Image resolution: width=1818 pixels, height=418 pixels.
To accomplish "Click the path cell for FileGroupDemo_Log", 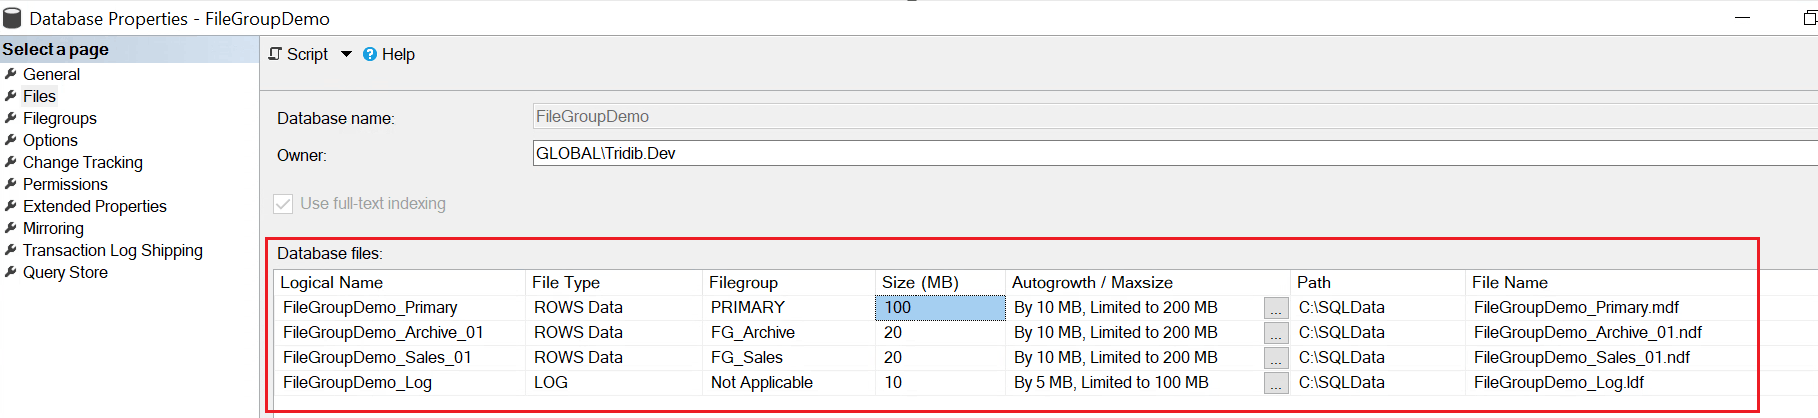I will pos(1377,382).
